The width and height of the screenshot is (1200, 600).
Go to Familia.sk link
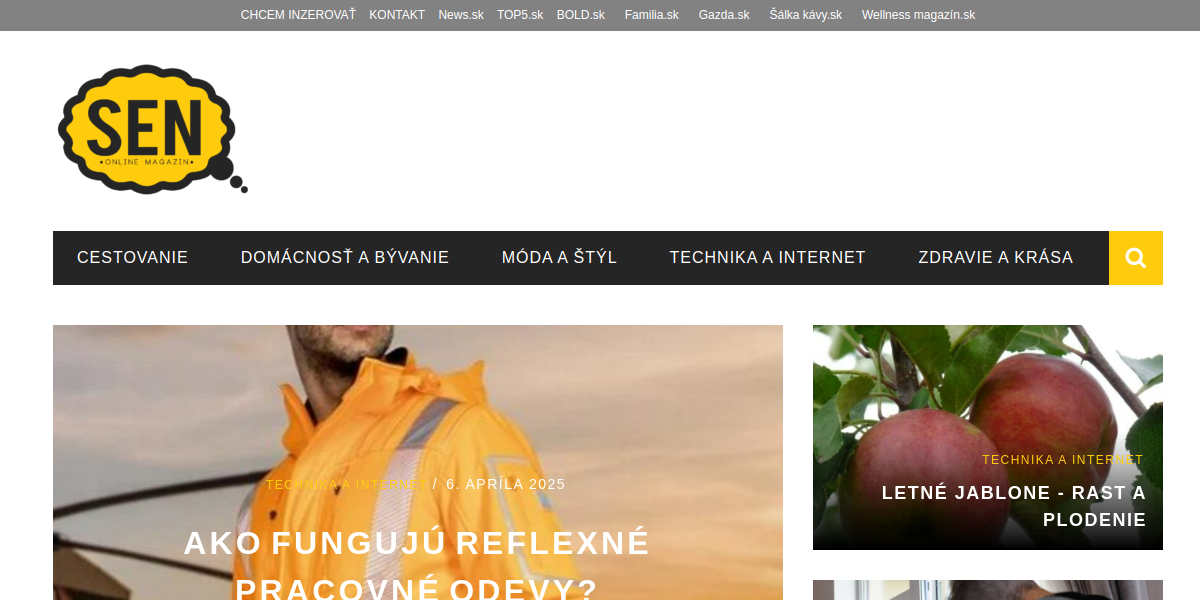click(x=652, y=15)
